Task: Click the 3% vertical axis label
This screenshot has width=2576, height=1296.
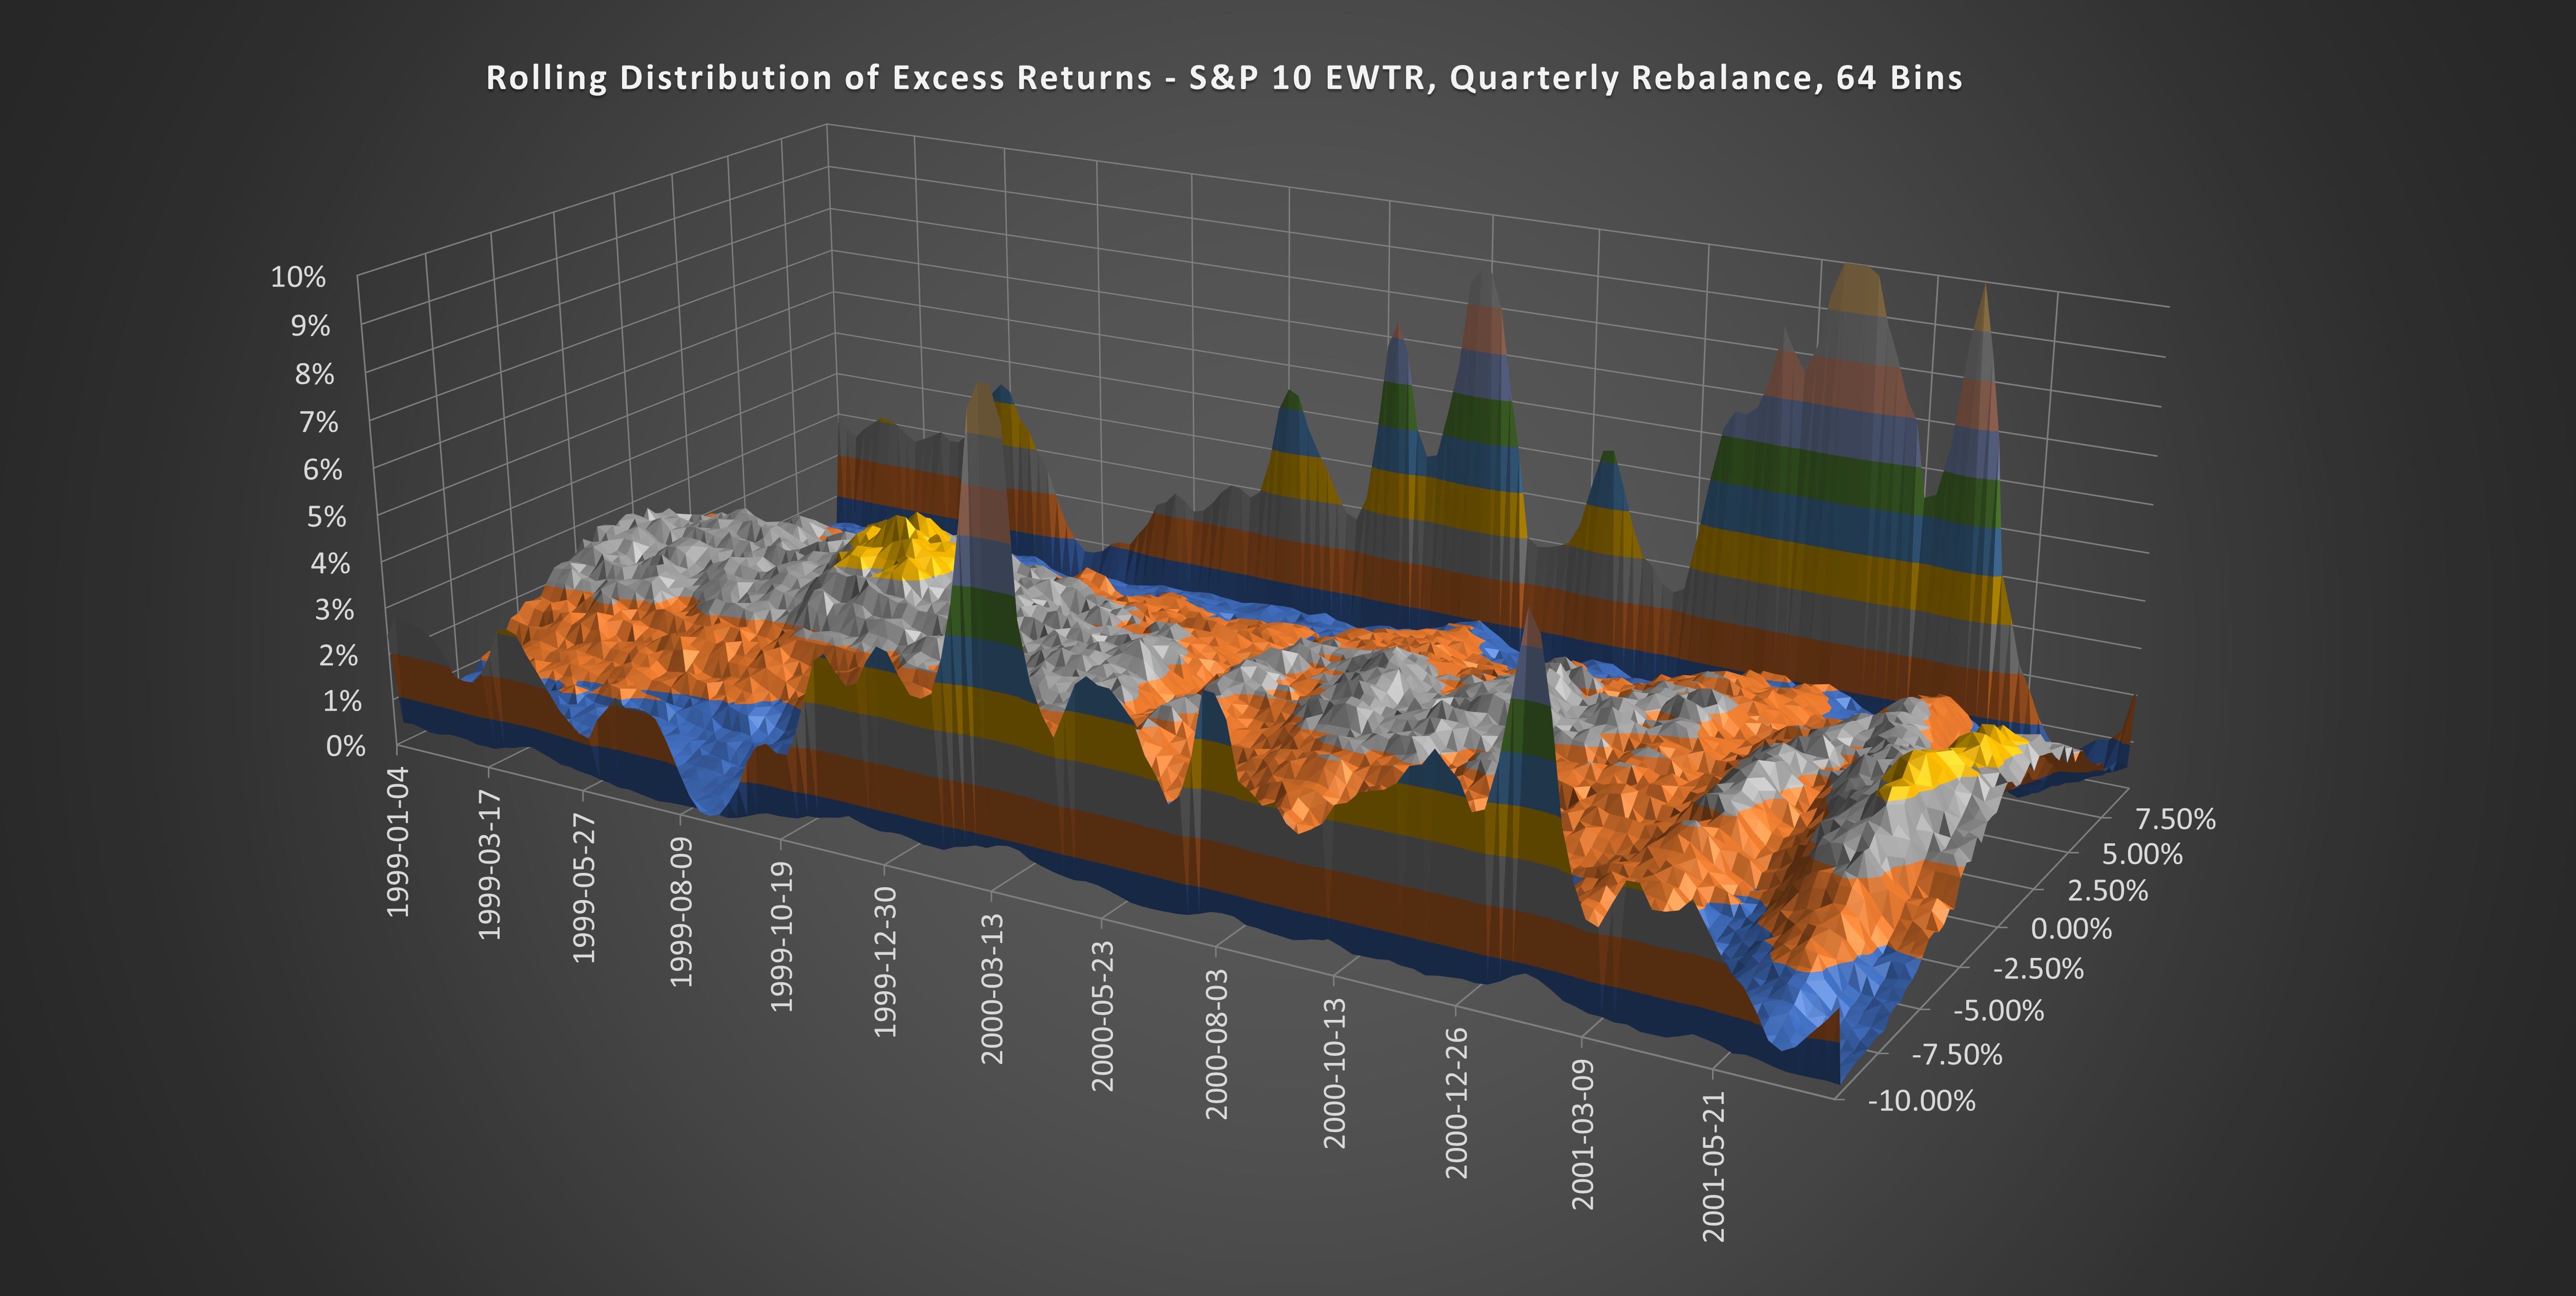Action: (x=334, y=609)
